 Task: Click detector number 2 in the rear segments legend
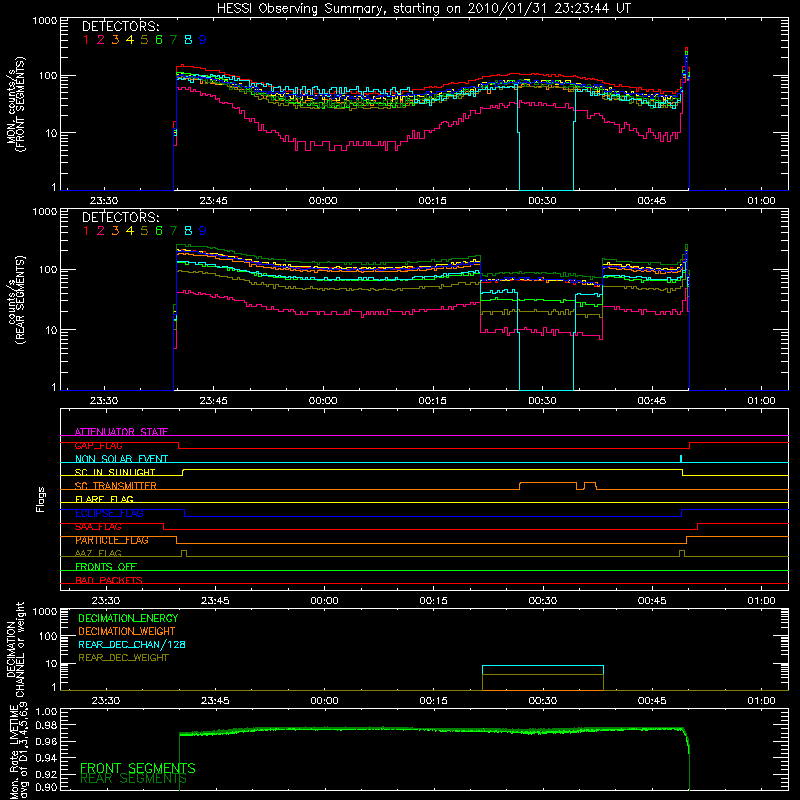[x=101, y=231]
